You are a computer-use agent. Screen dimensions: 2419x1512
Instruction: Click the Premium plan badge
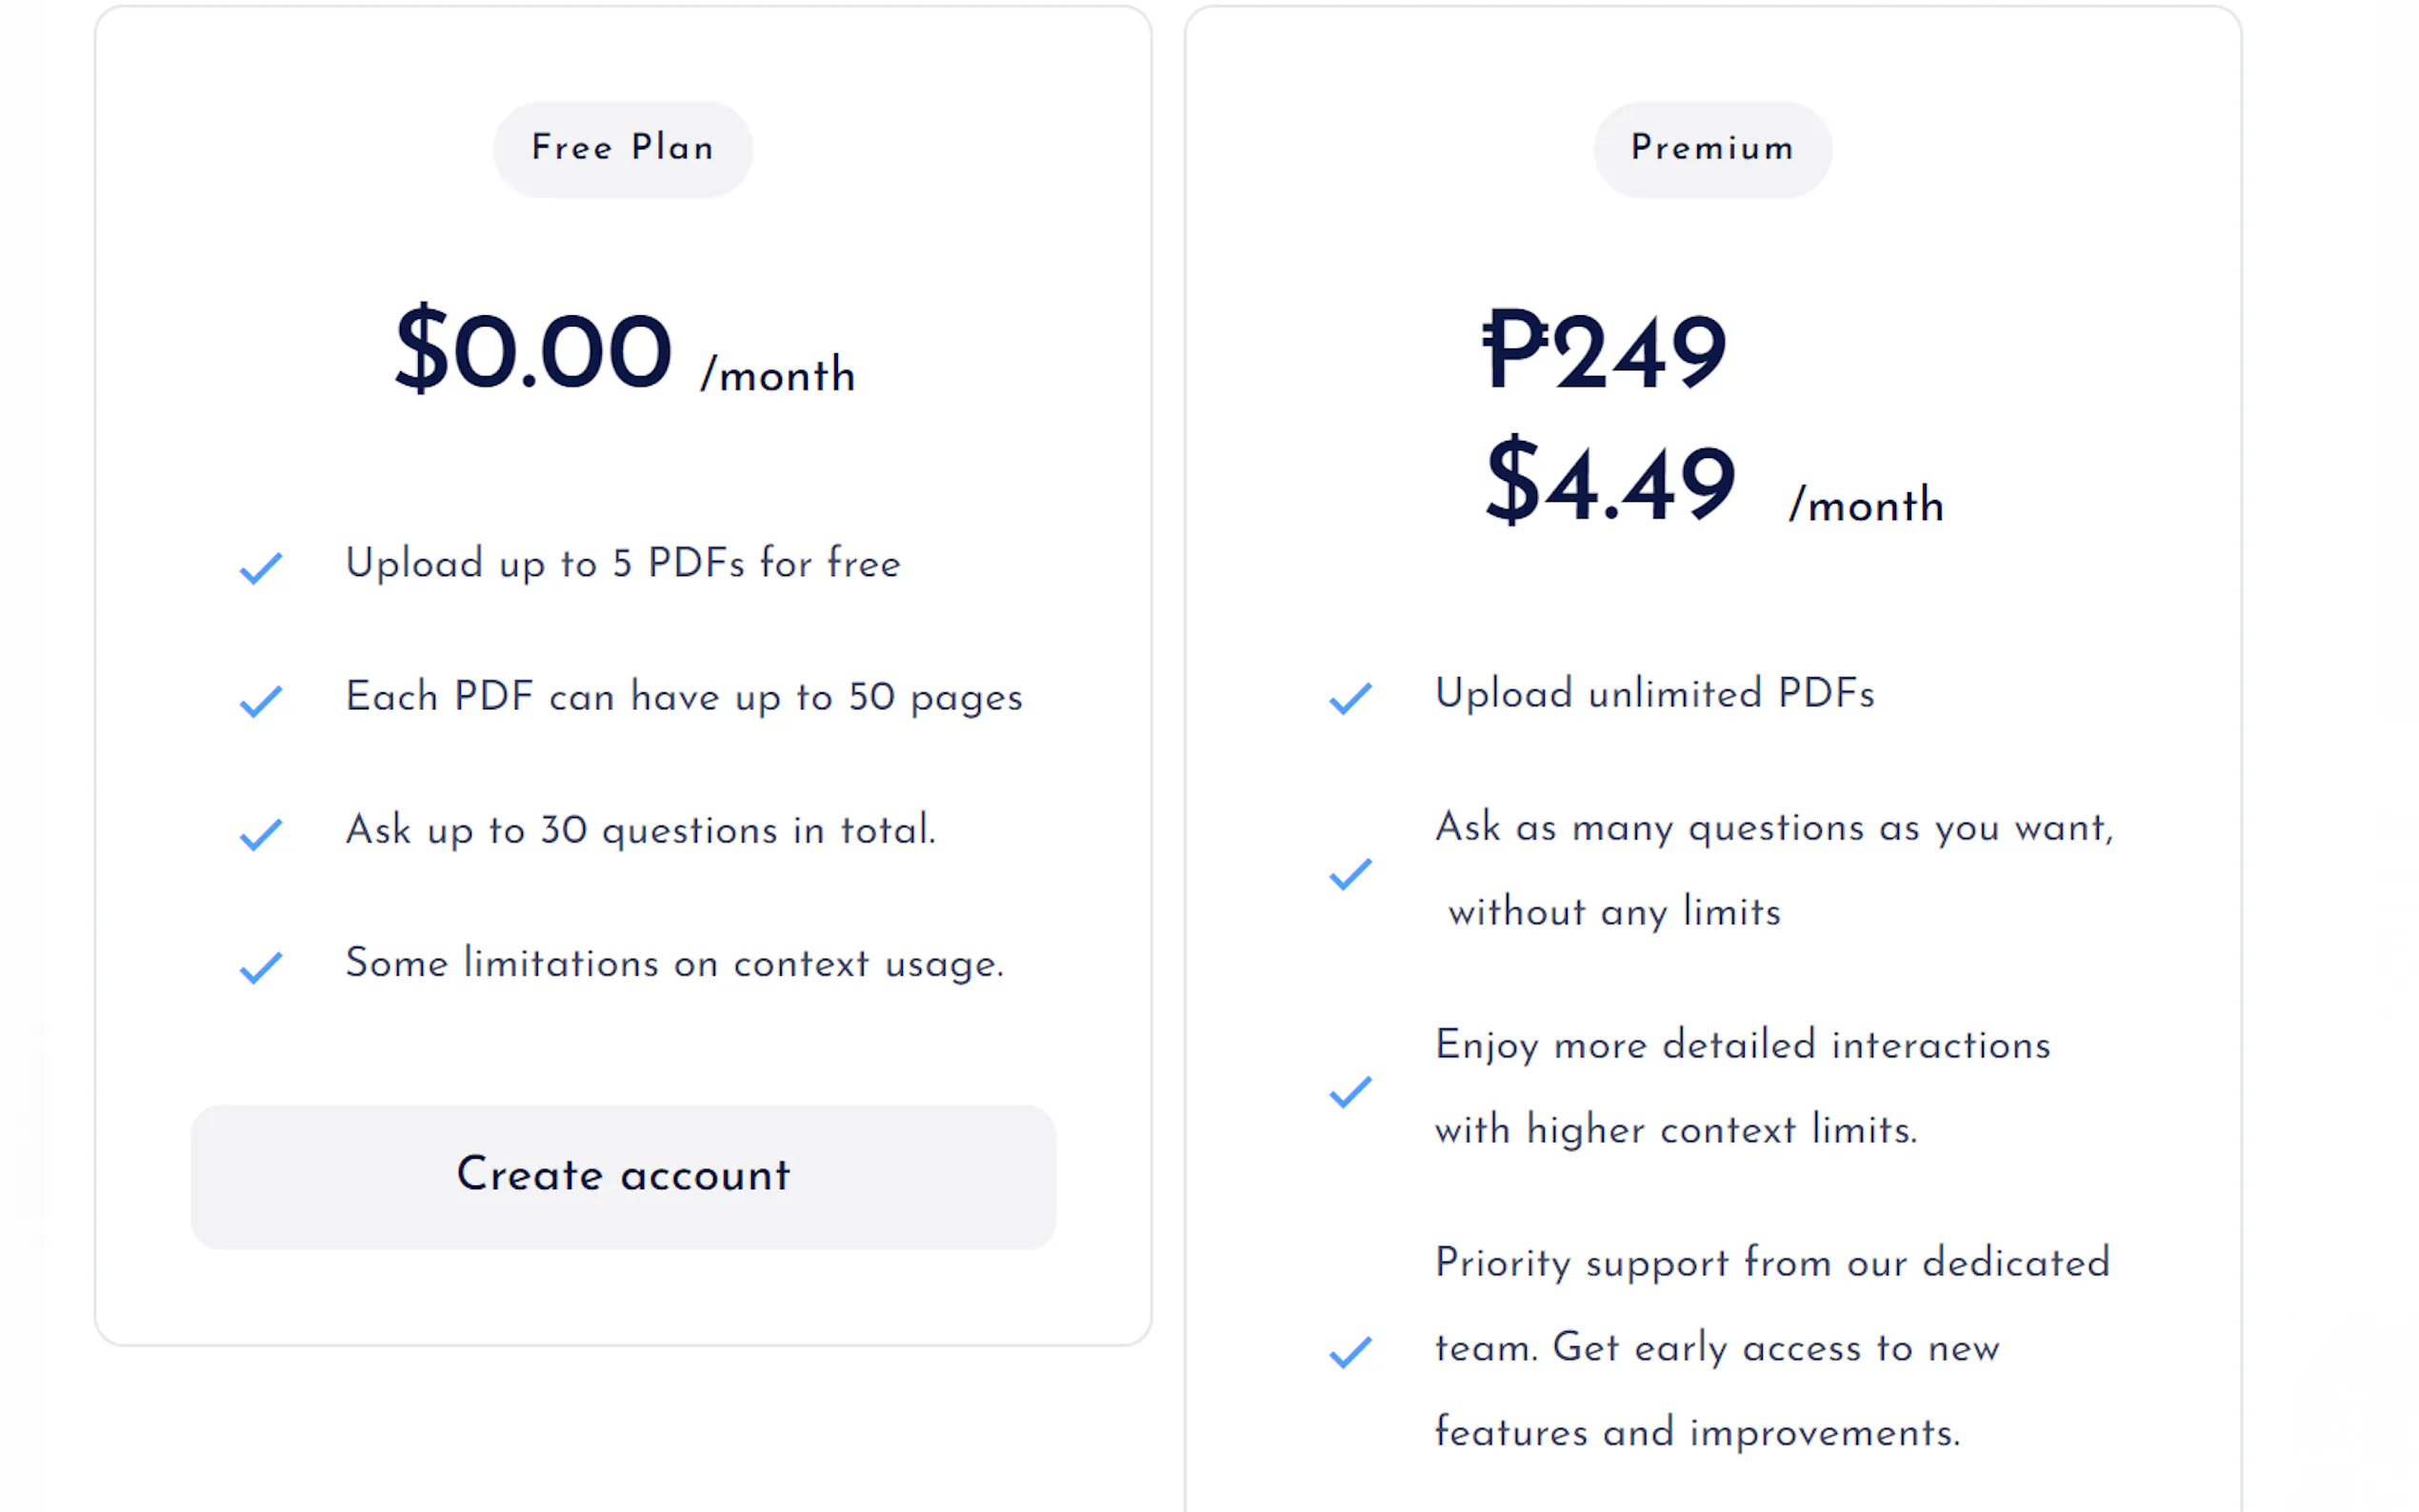pyautogui.click(x=1711, y=148)
